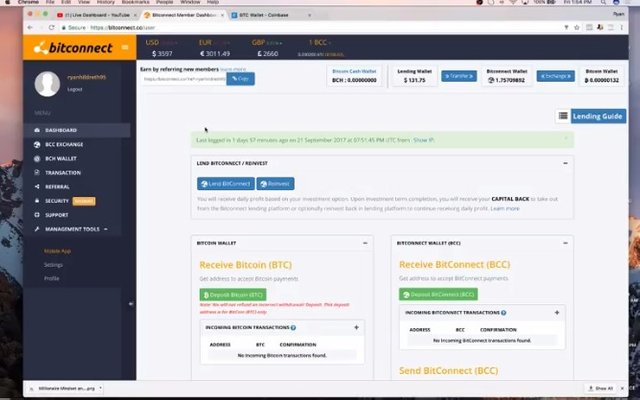Bookmark the page with the star icon

577,27
